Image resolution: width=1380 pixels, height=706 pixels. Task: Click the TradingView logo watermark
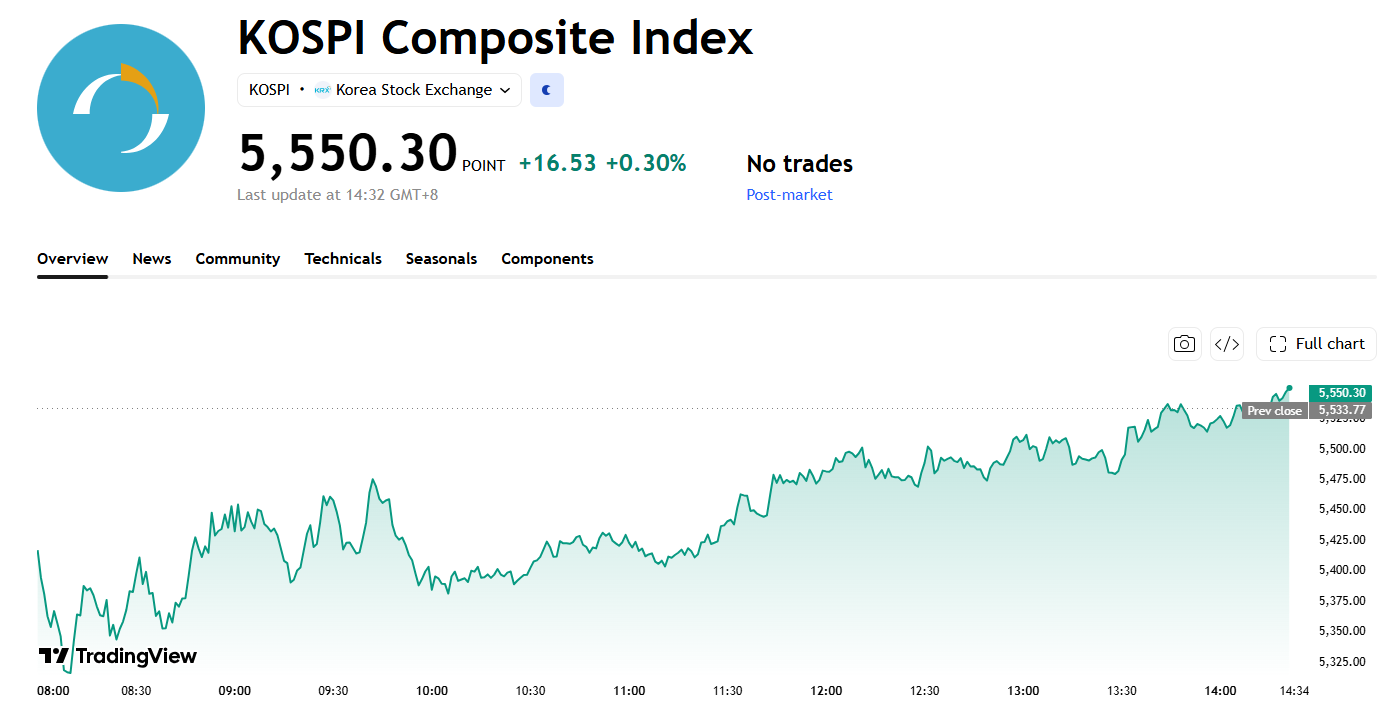click(118, 656)
